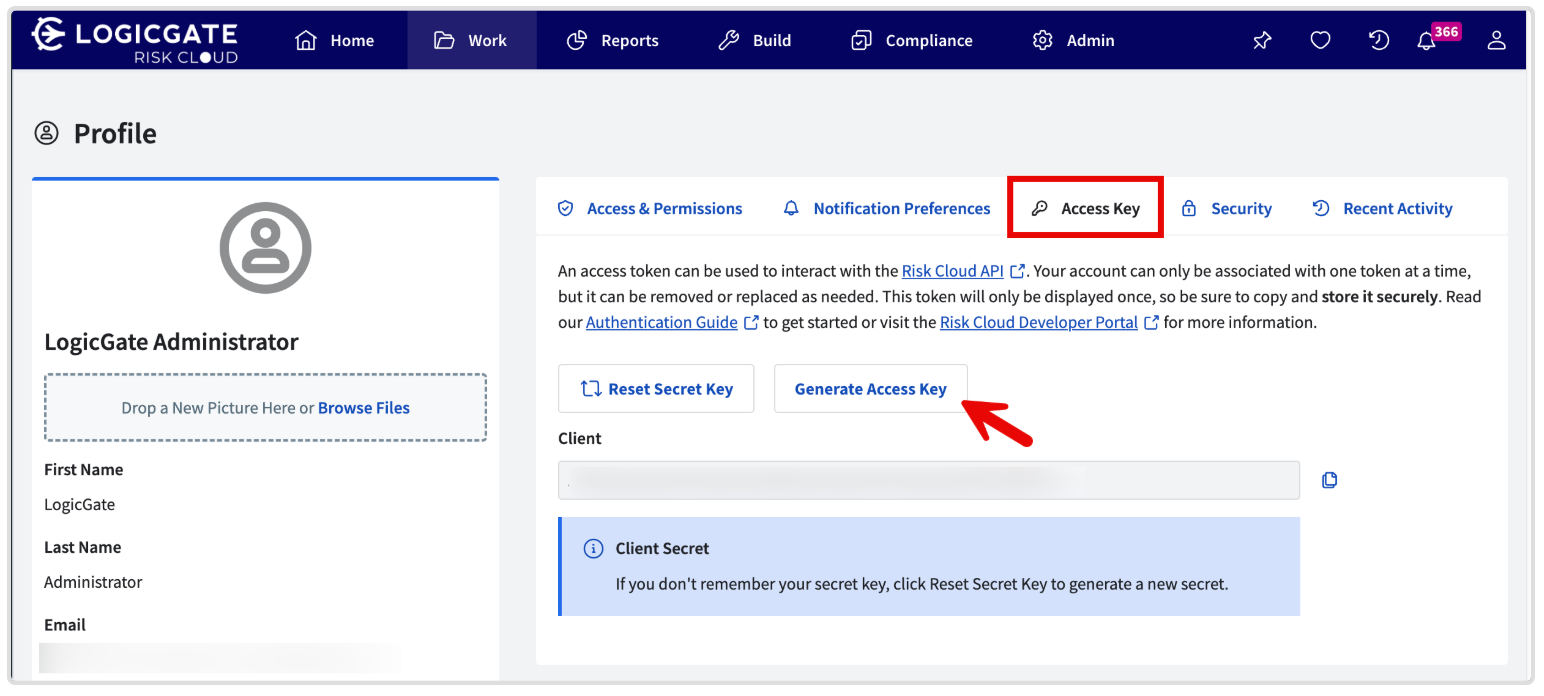Open the Build menu
The image size is (1544, 696).
click(x=755, y=40)
